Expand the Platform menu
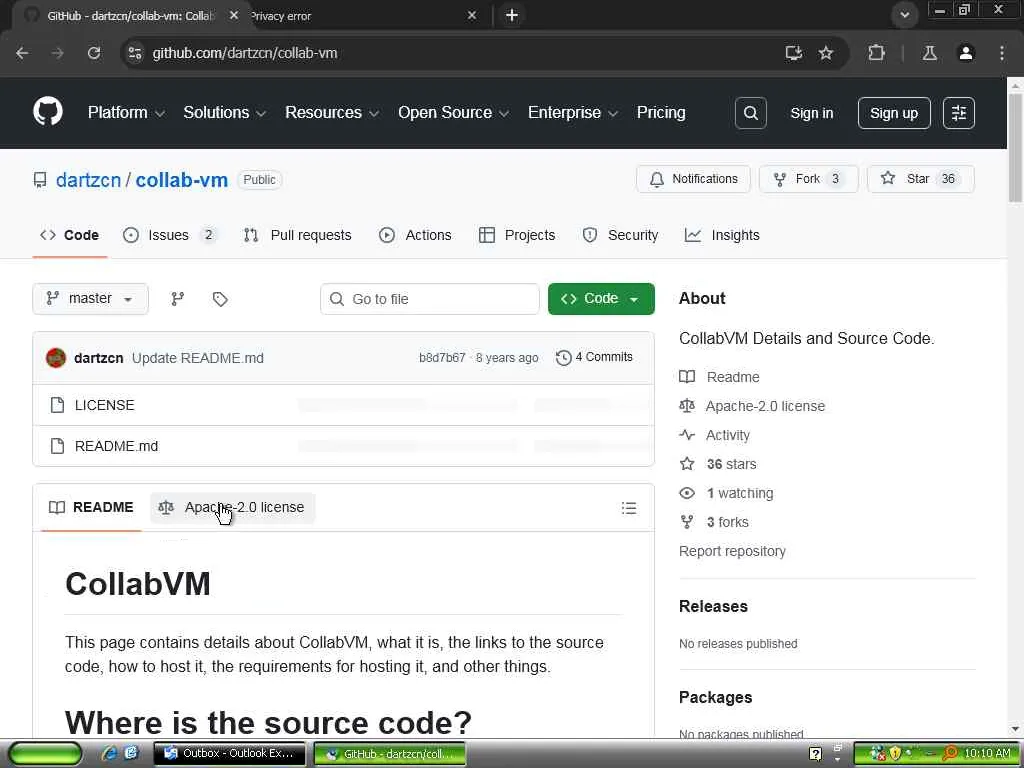This screenshot has width=1024, height=768. [x=126, y=112]
